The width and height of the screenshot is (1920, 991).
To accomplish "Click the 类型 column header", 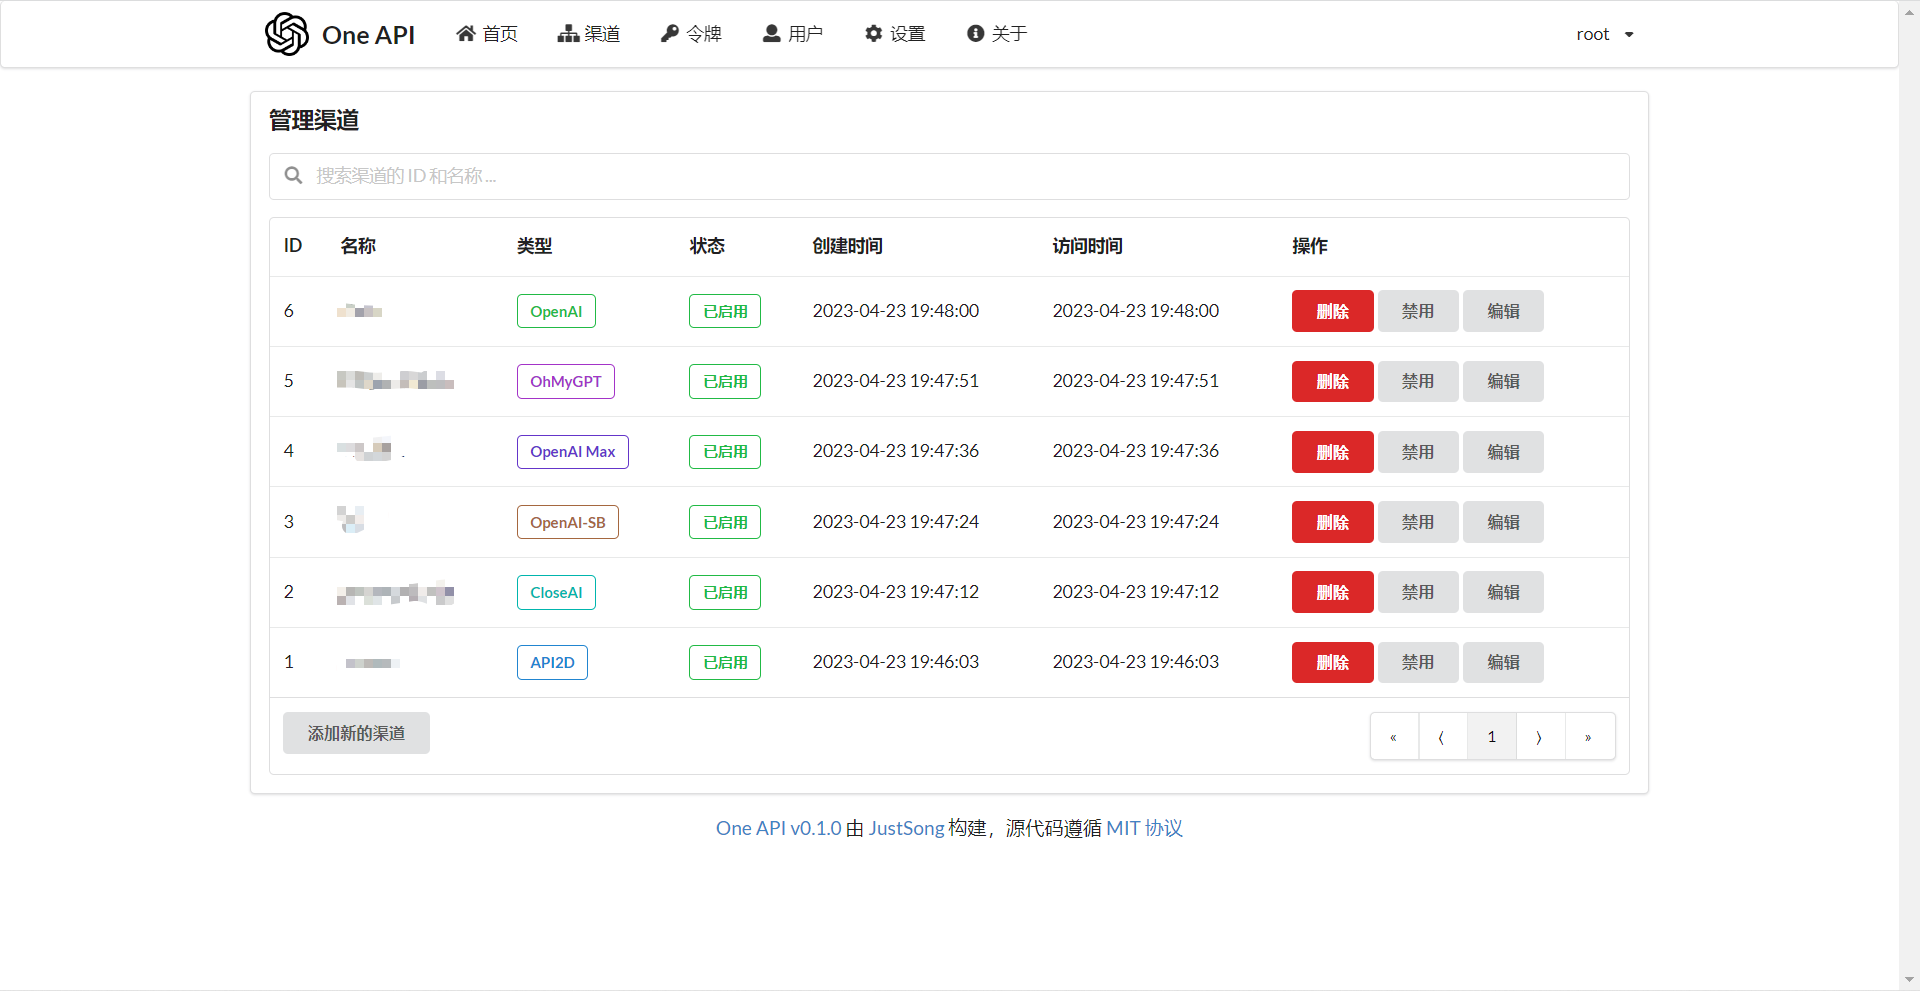I will 533,246.
